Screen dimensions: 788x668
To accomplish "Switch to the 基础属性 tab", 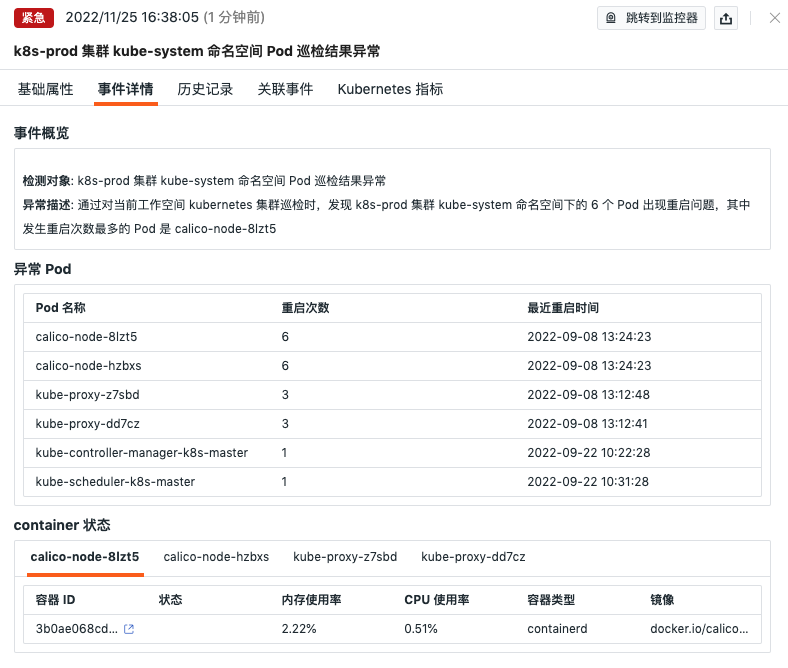I will point(46,89).
